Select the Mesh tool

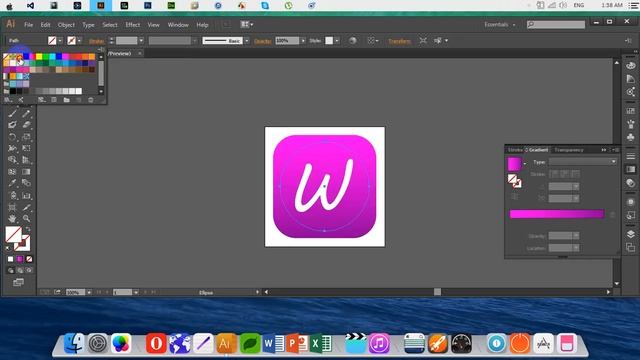13,172
